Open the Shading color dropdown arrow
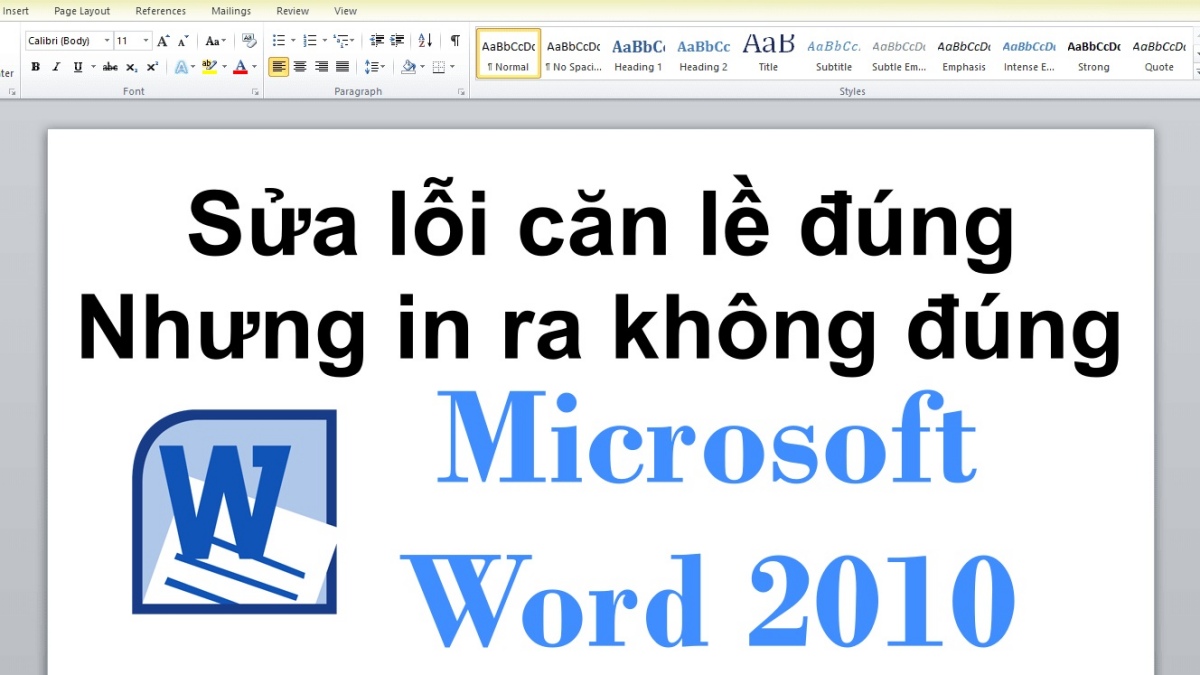Viewport: 1200px width, 675px height. (x=422, y=67)
